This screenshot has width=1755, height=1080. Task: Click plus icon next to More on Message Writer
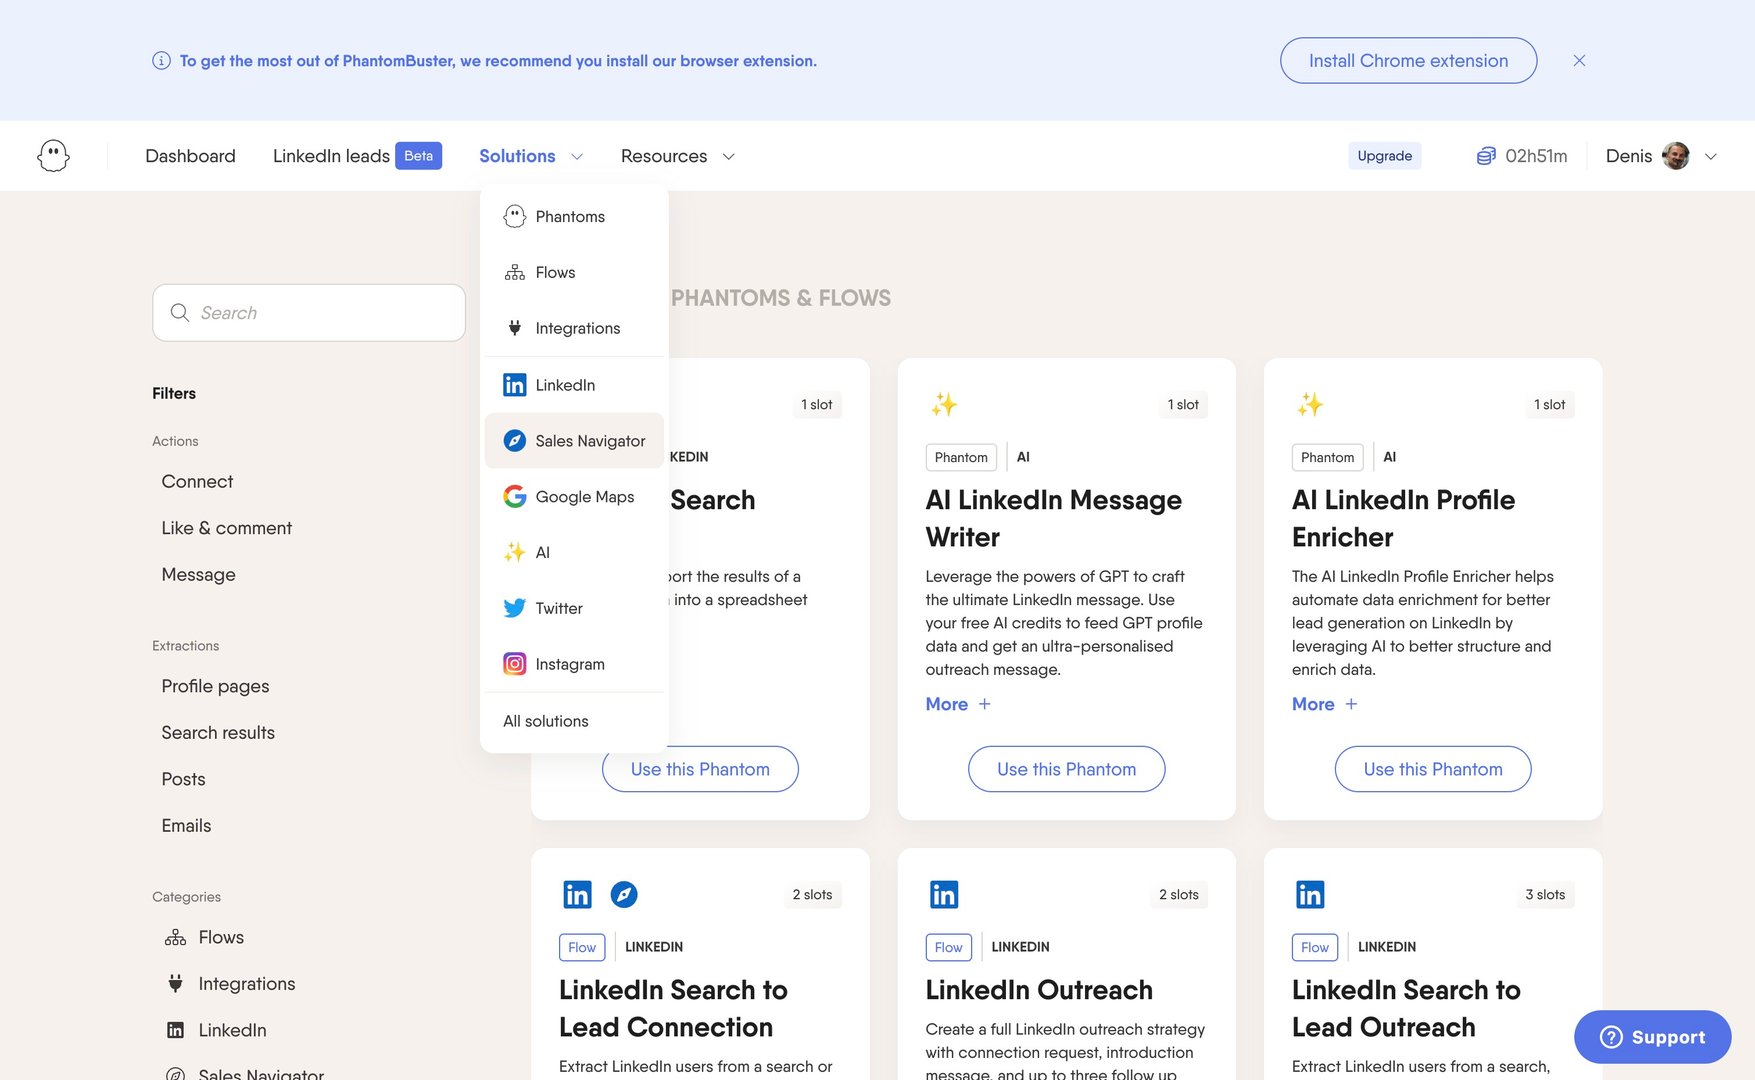[984, 704]
